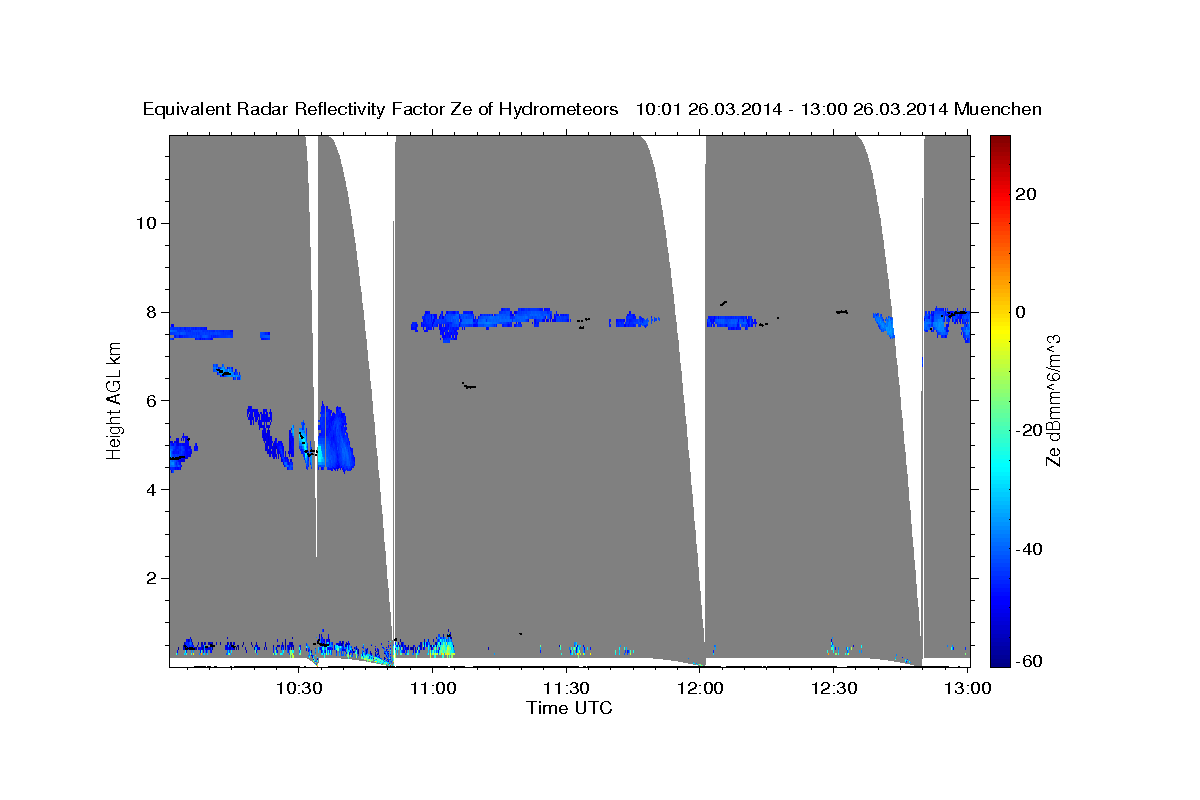Viewport: 1200px width, 800px height.
Task: Click the 'Height AGL km' y-axis label
Action: (x=115, y=400)
